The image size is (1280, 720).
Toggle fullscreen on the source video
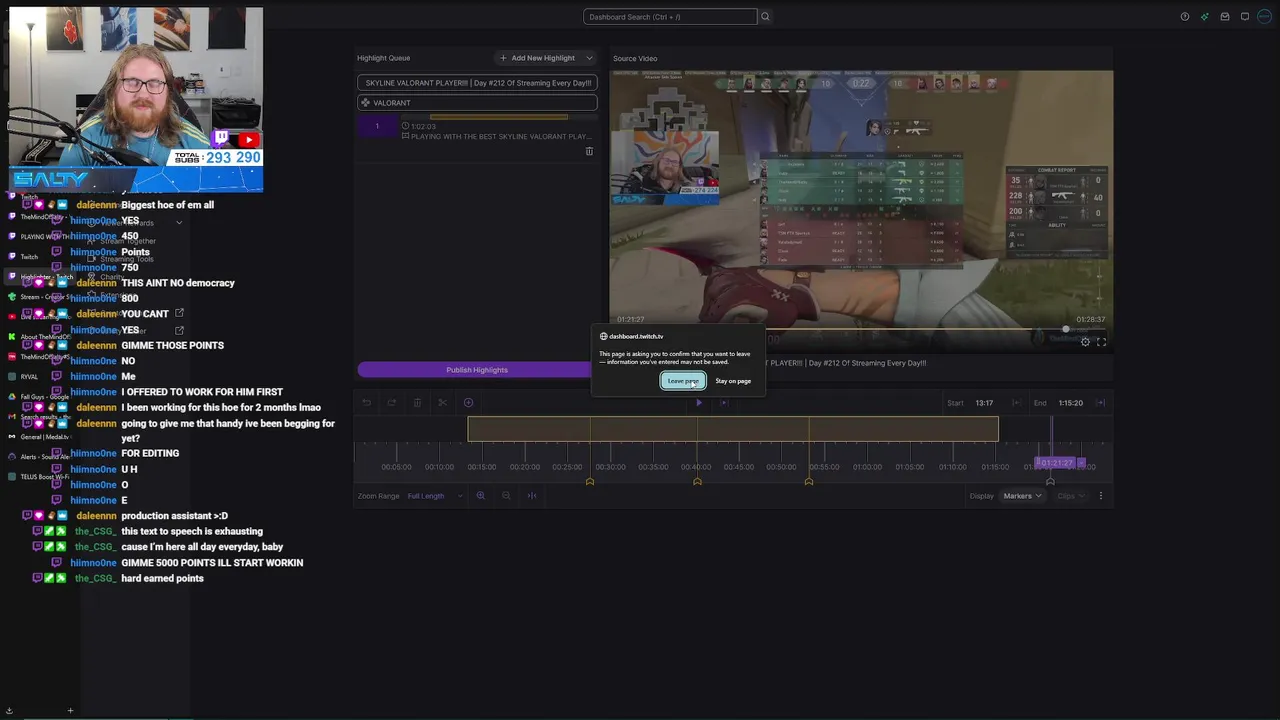point(1101,342)
